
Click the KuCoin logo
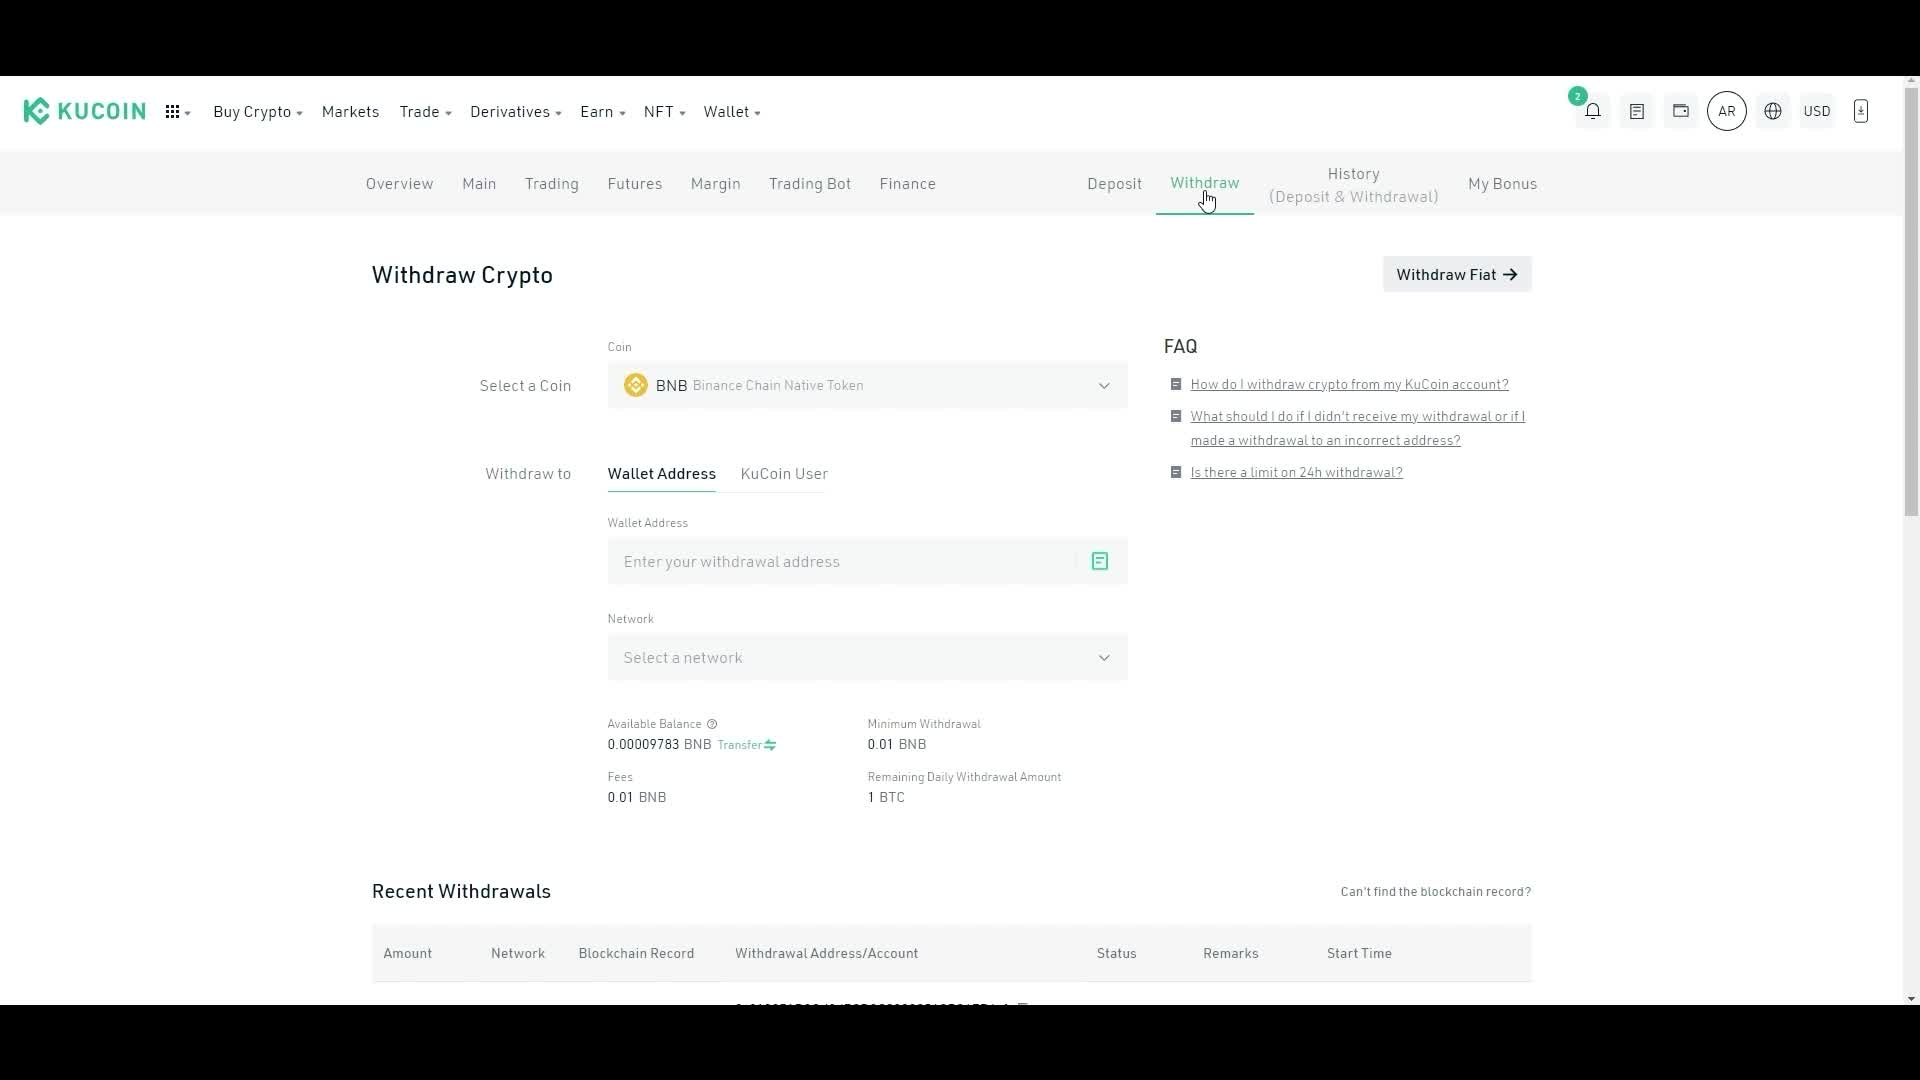(x=84, y=111)
